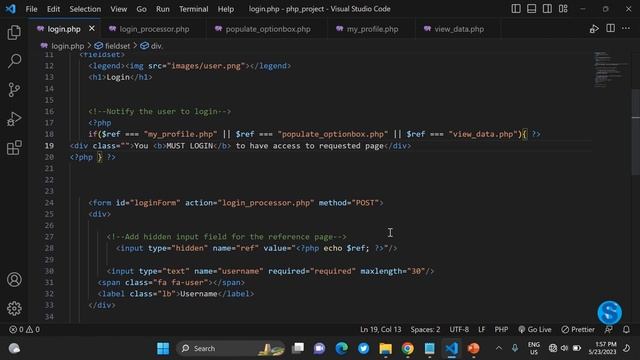Open the Go menu
Screen dimensions: 640x360
click(x=141, y=9)
